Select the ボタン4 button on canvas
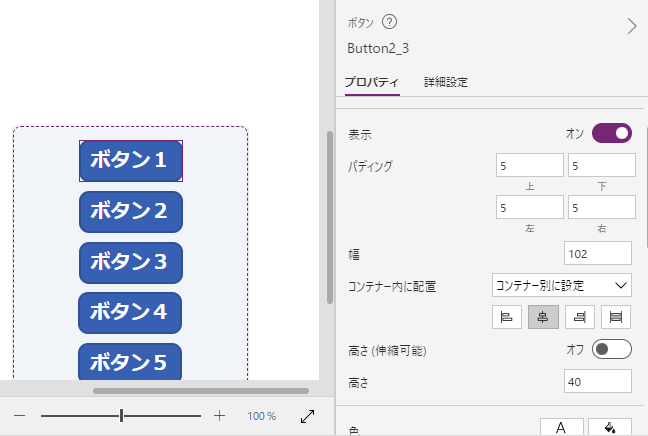This screenshot has width=648, height=436. point(130,313)
